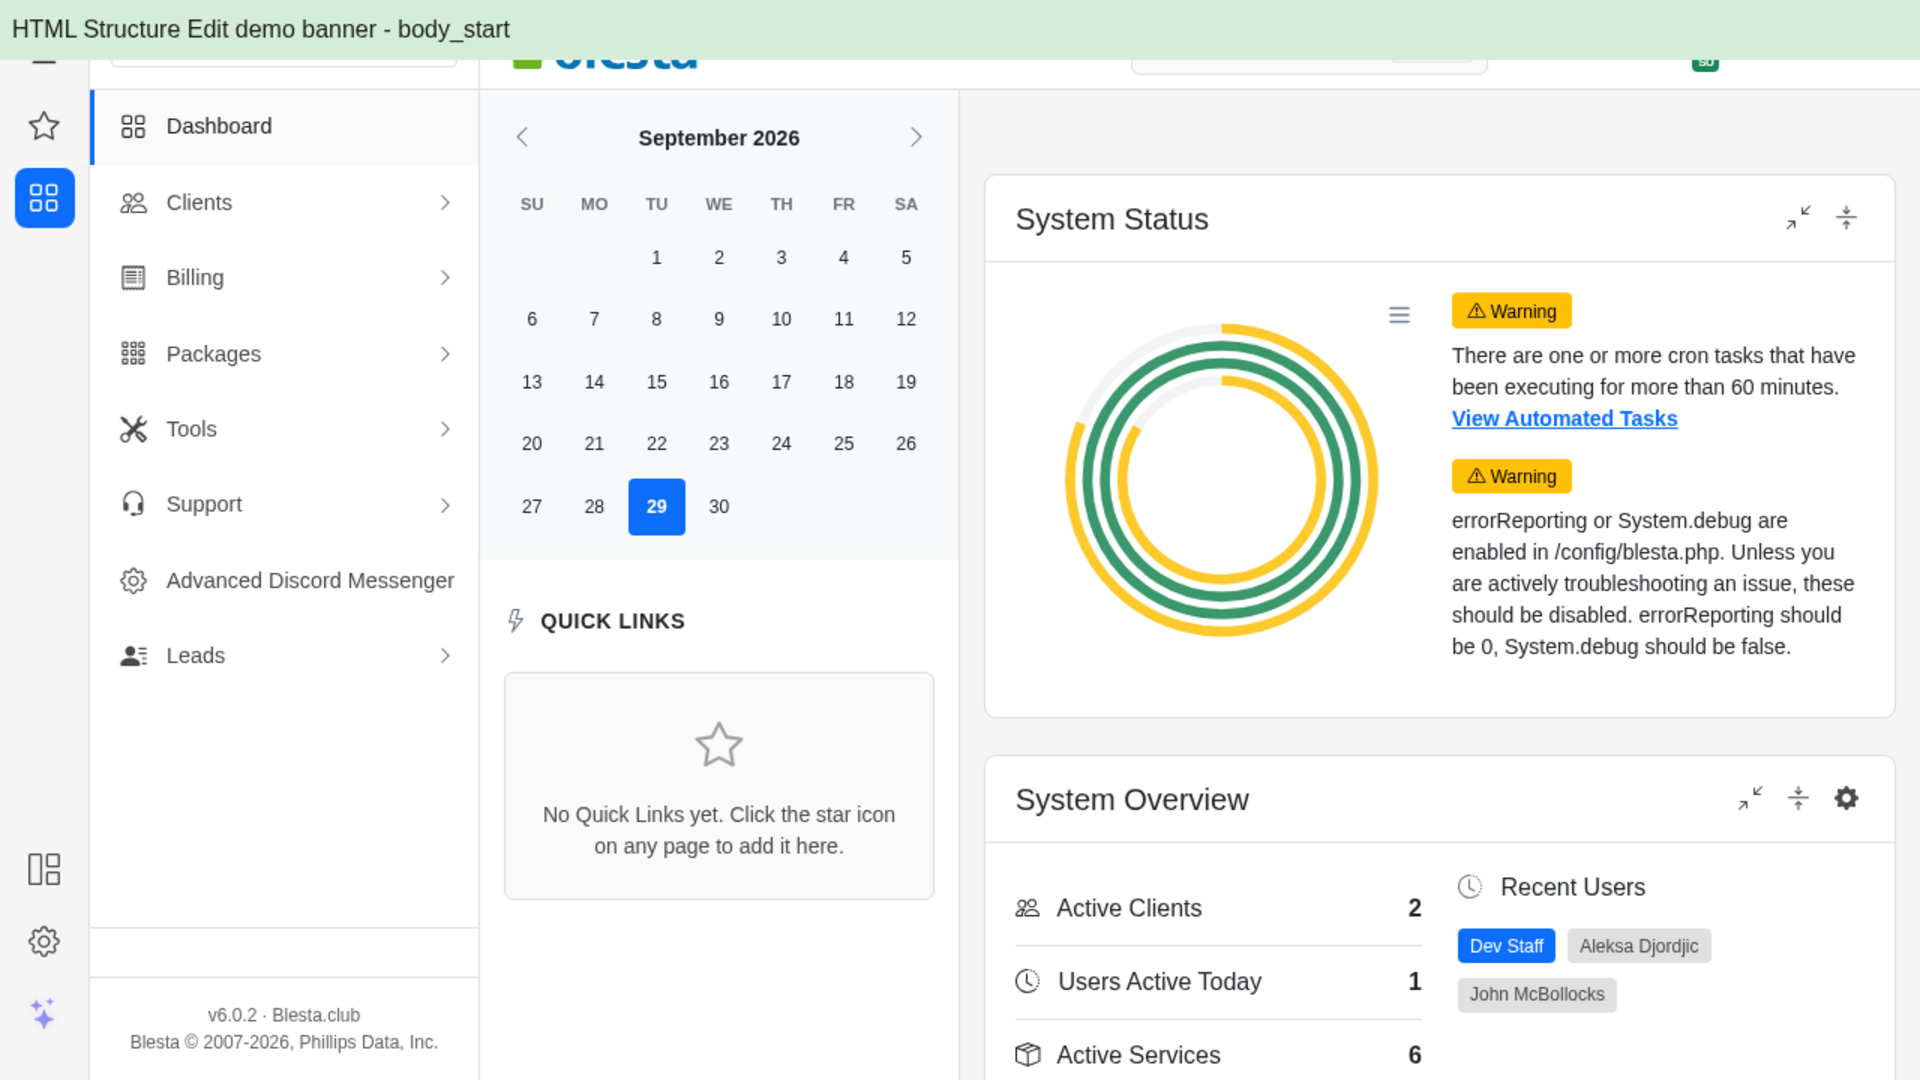Expand the Leads menu chevron
This screenshot has height=1080, width=1920.
point(445,656)
